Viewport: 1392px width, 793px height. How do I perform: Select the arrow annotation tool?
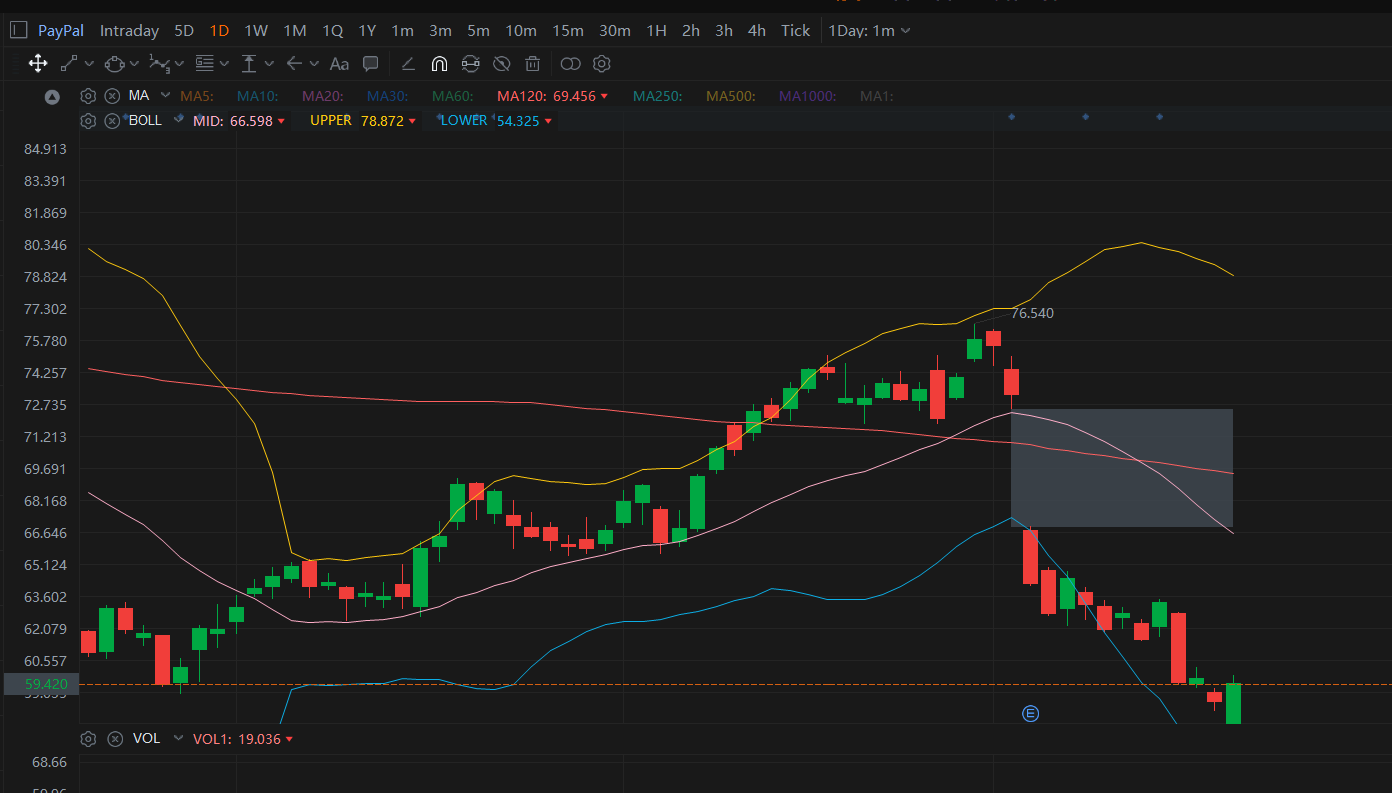(x=294, y=64)
